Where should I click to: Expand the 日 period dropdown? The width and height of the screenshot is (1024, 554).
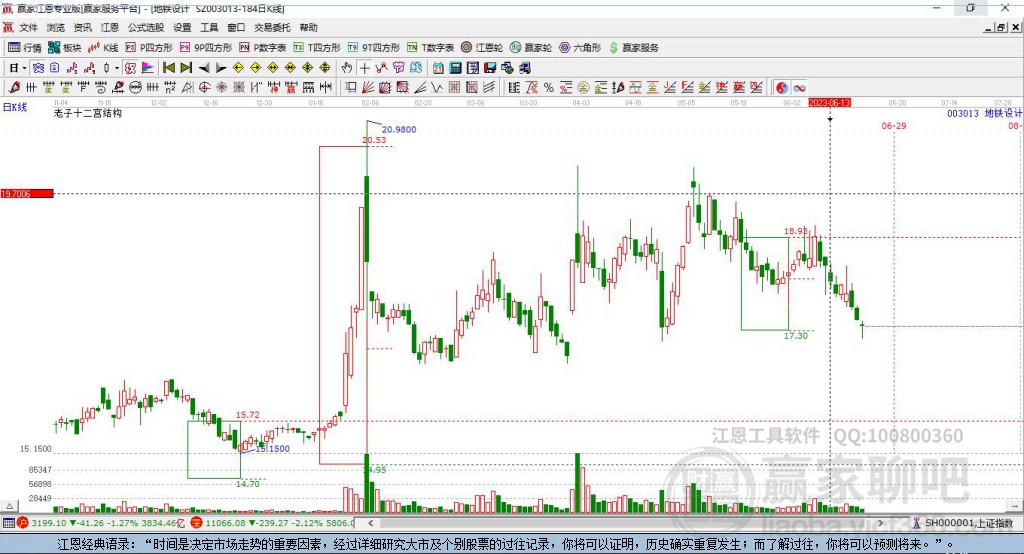click(x=24, y=68)
